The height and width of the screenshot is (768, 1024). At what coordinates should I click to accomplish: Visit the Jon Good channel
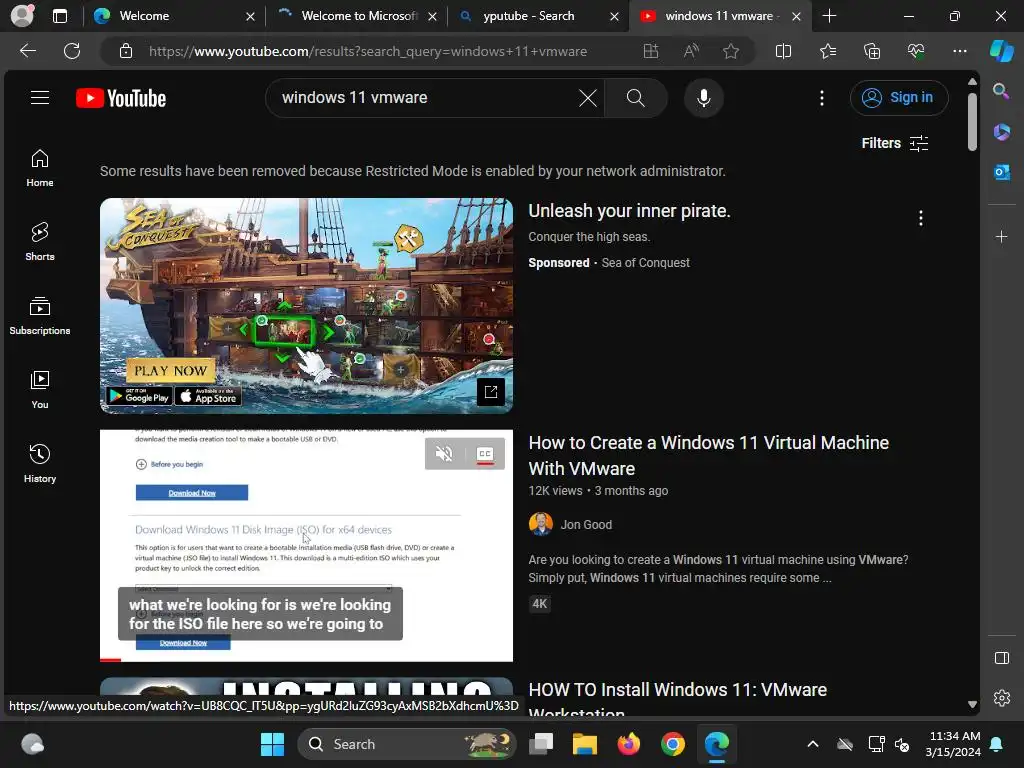[586, 524]
